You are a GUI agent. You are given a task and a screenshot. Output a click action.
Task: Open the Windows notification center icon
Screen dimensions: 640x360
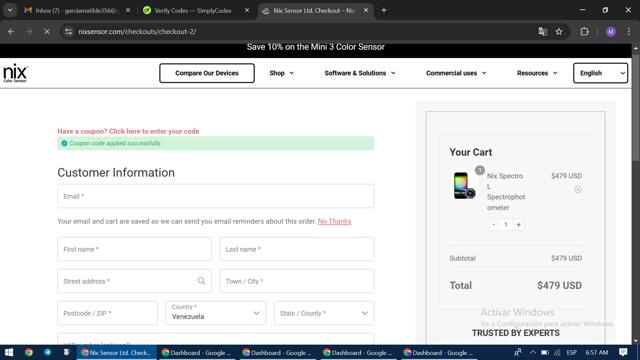[623, 352]
